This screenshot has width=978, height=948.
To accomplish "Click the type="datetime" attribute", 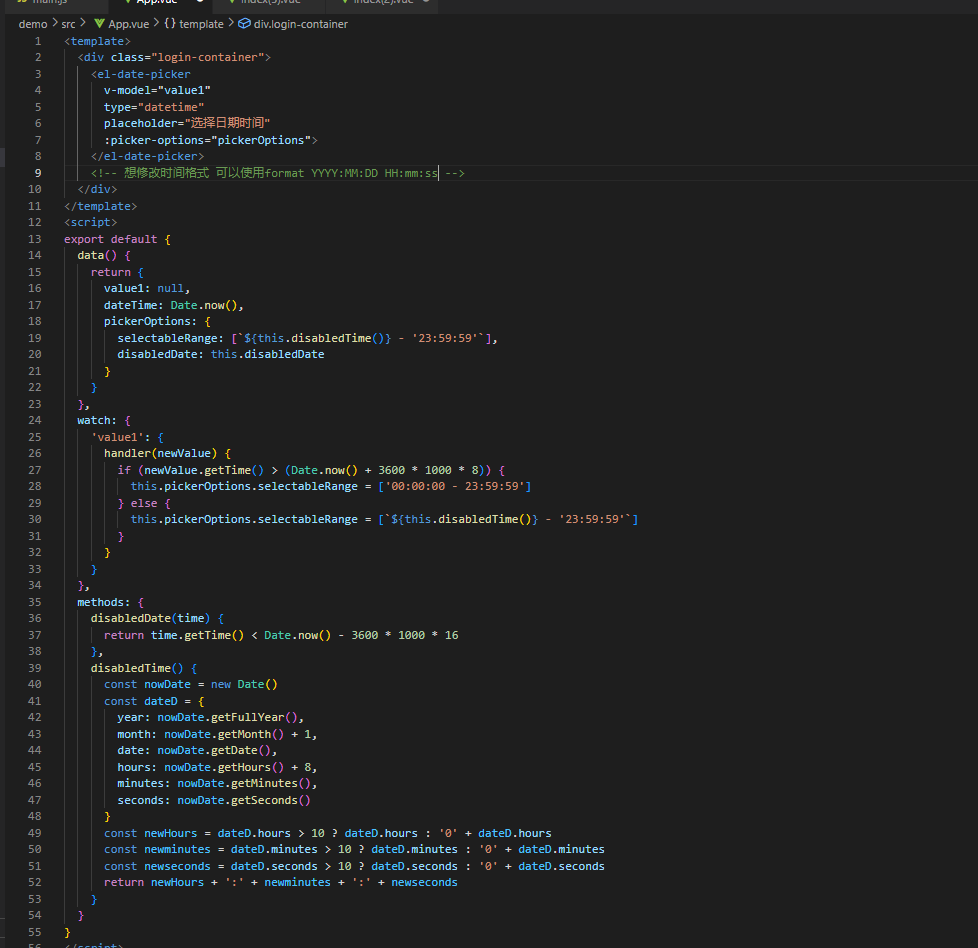I will (154, 107).
